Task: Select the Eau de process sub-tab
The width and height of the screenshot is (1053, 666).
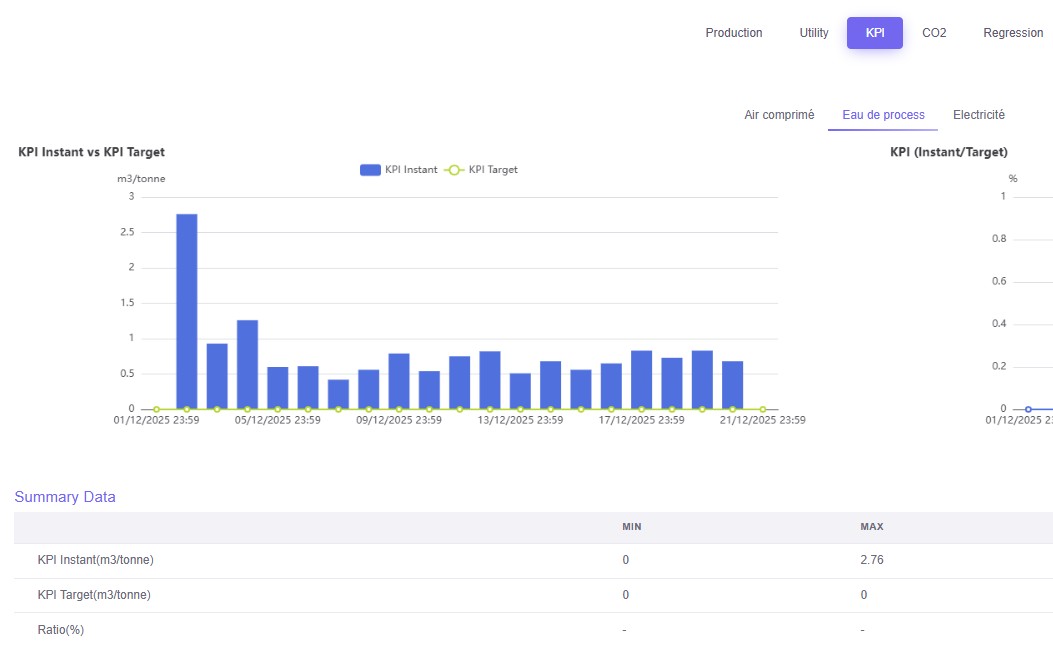Action: tap(883, 115)
